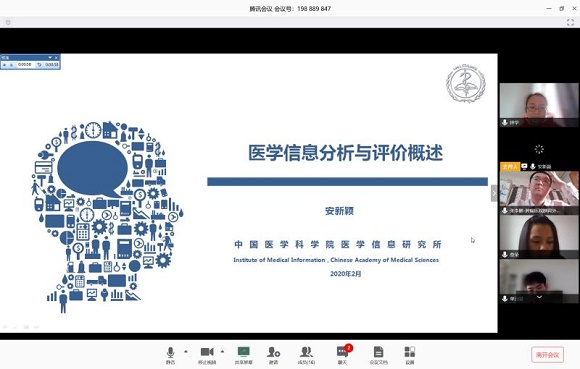Close the small recording widget
This screenshot has height=369, width=580.
[56, 58]
